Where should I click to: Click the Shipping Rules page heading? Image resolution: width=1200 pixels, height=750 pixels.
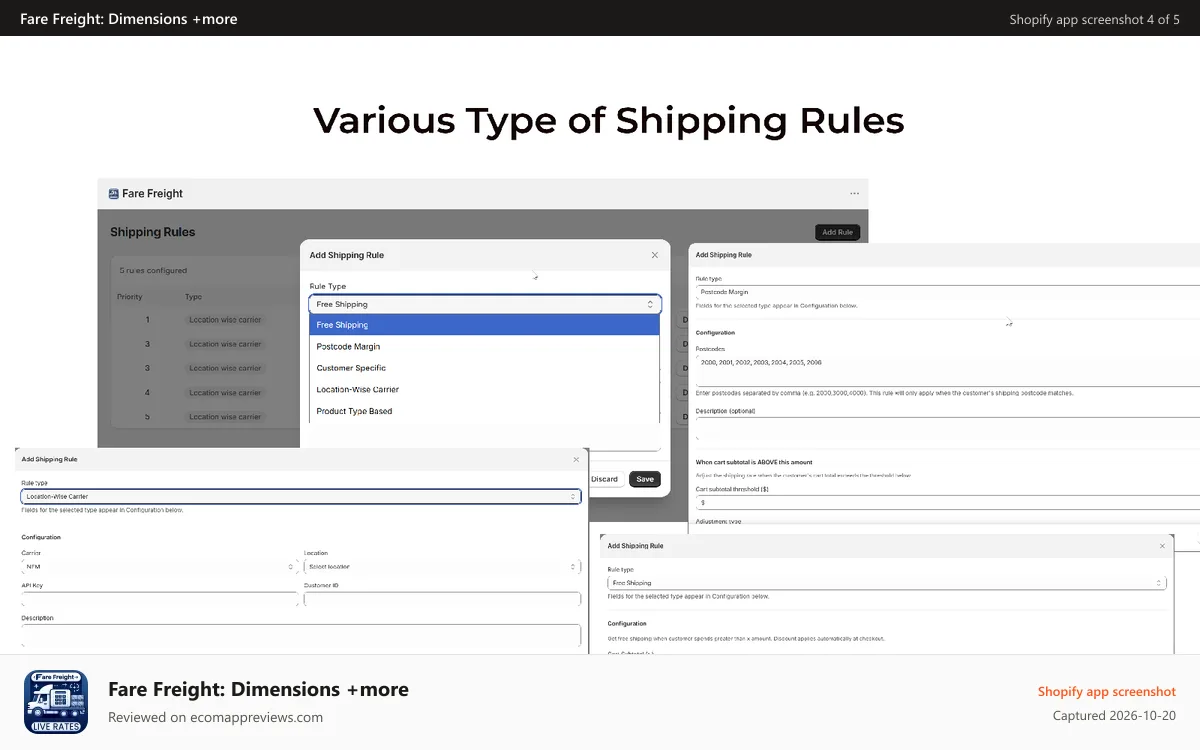[x=153, y=232]
